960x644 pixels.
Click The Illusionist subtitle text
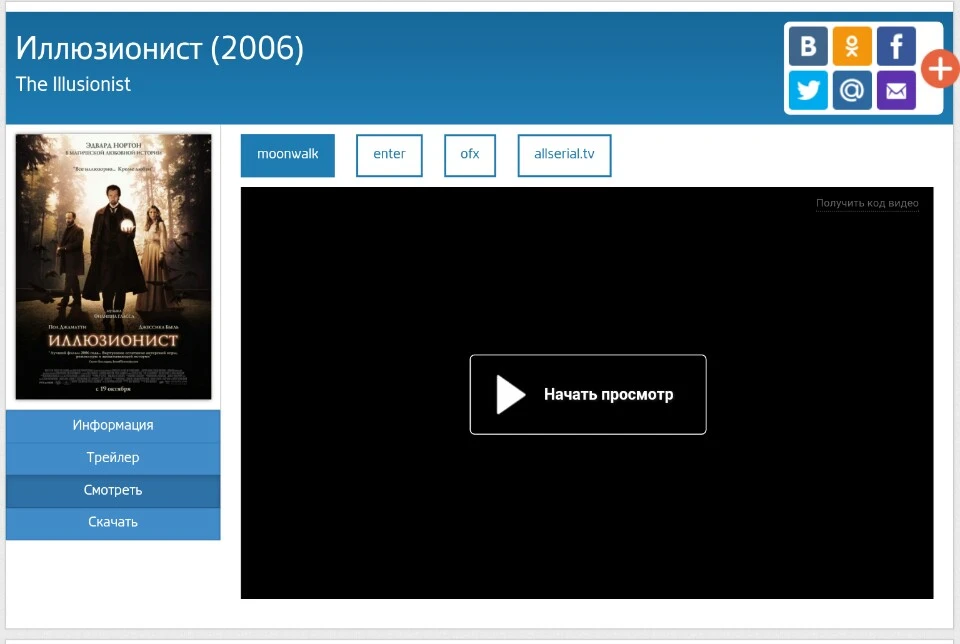73,84
